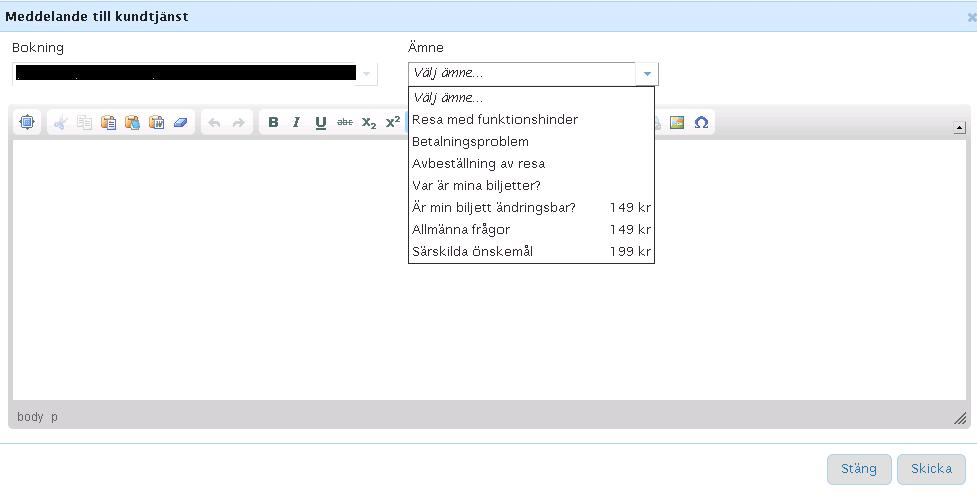The image size is (977, 494).
Task: Click the Remove Format eraser icon
Action: [181, 122]
